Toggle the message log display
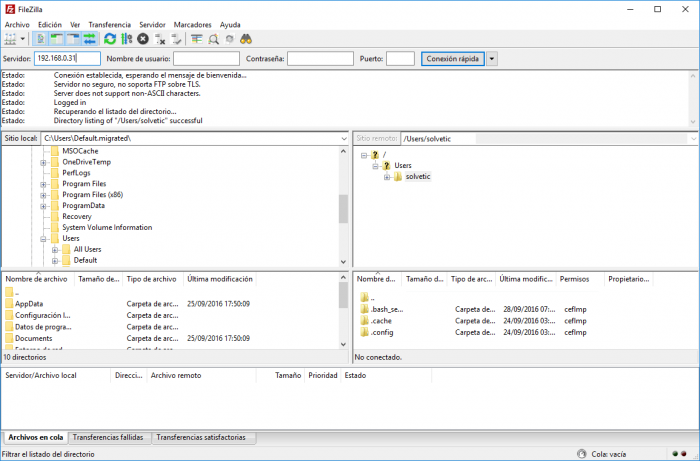The image size is (700, 461). click(x=41, y=39)
